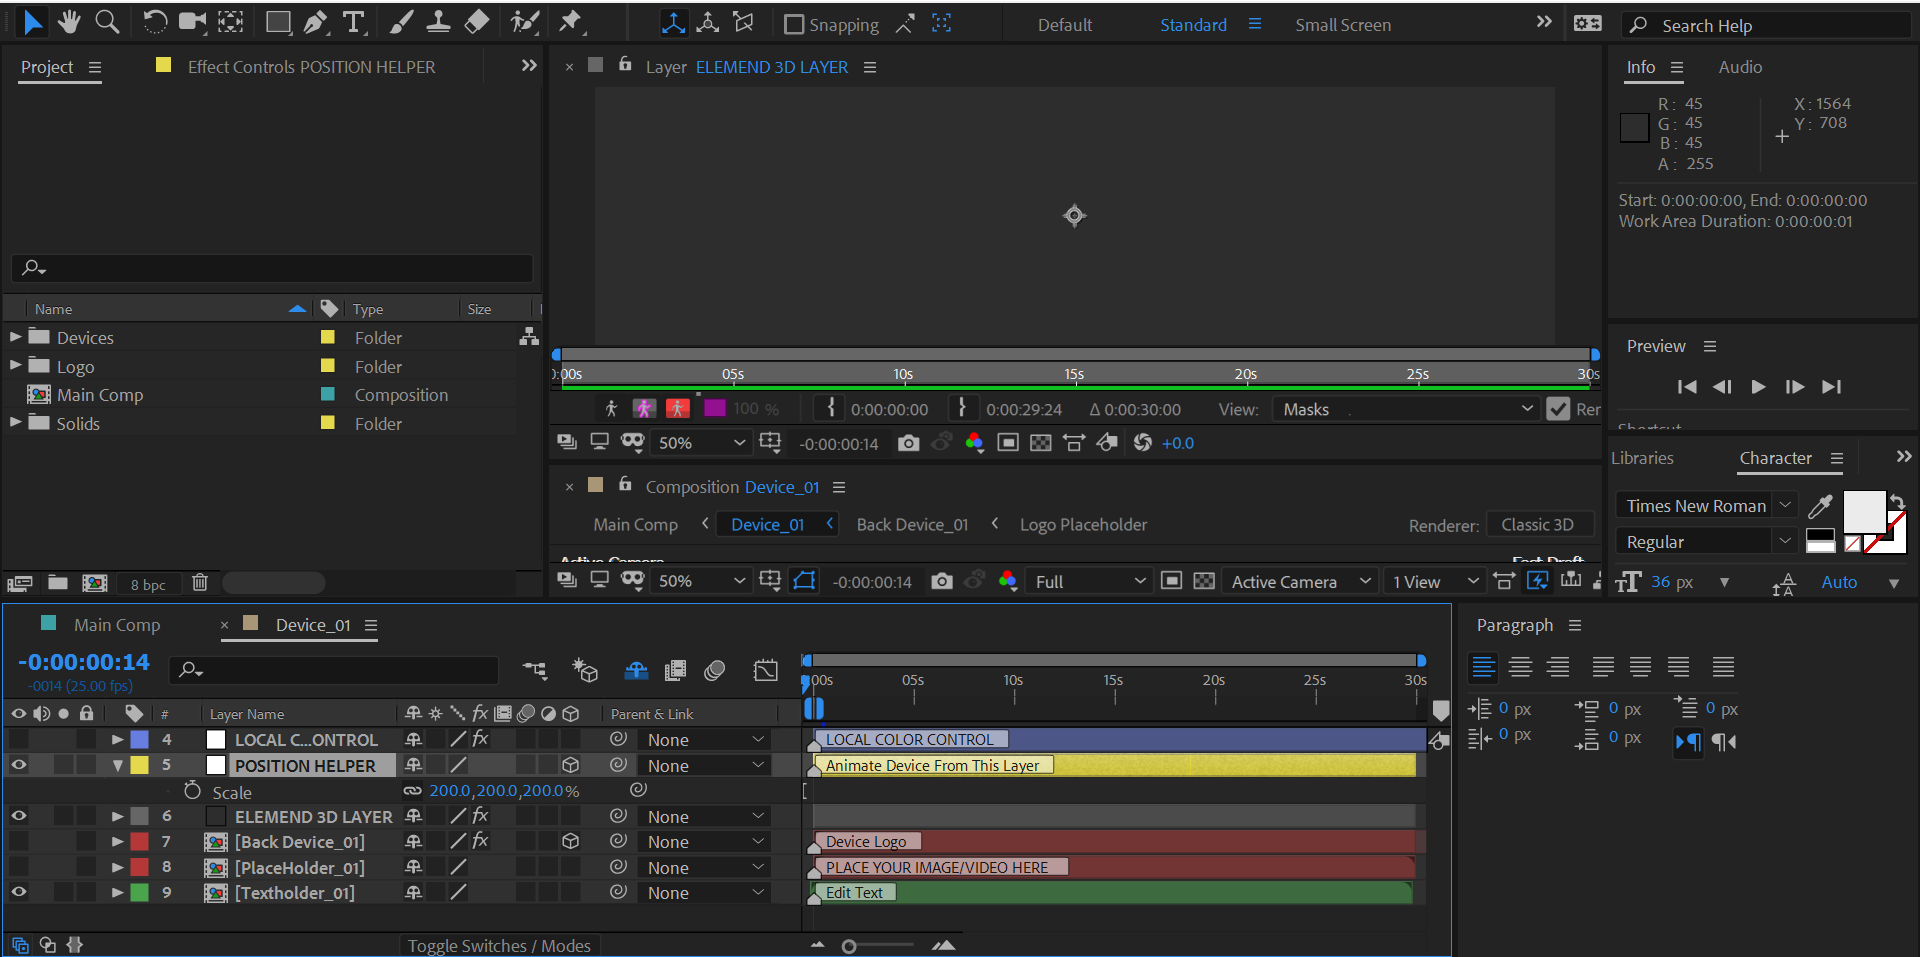Select the Pen tool

(x=316, y=22)
